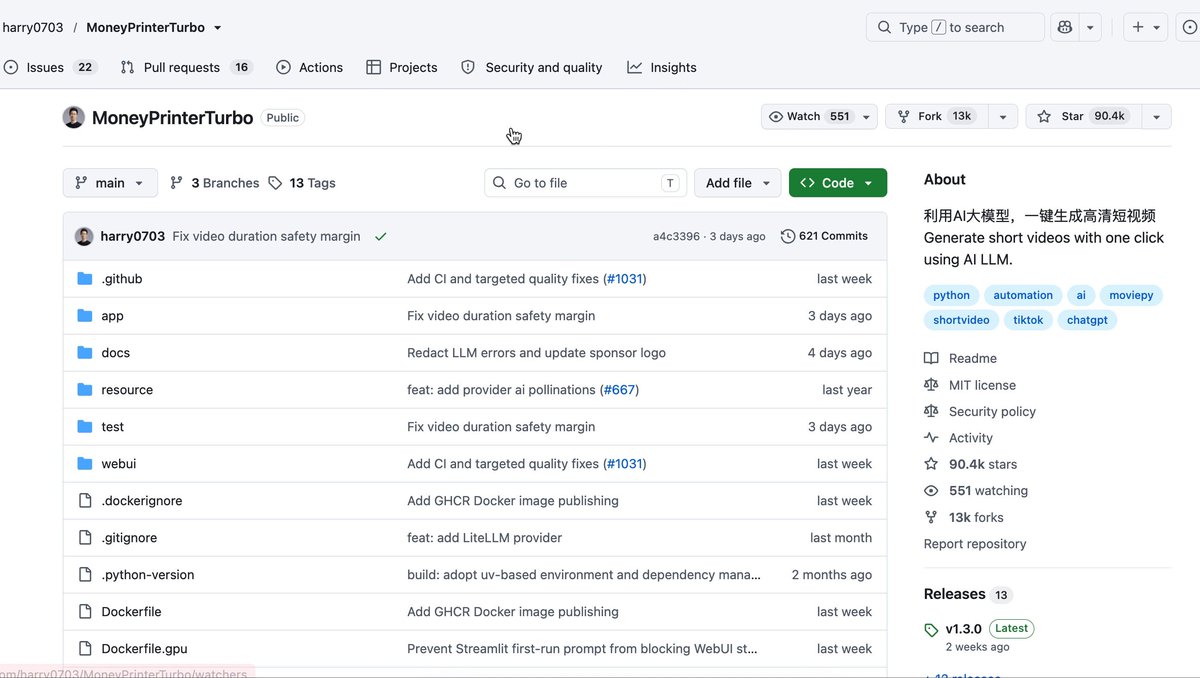Click the Go to file field
1200x678 pixels.
point(586,183)
